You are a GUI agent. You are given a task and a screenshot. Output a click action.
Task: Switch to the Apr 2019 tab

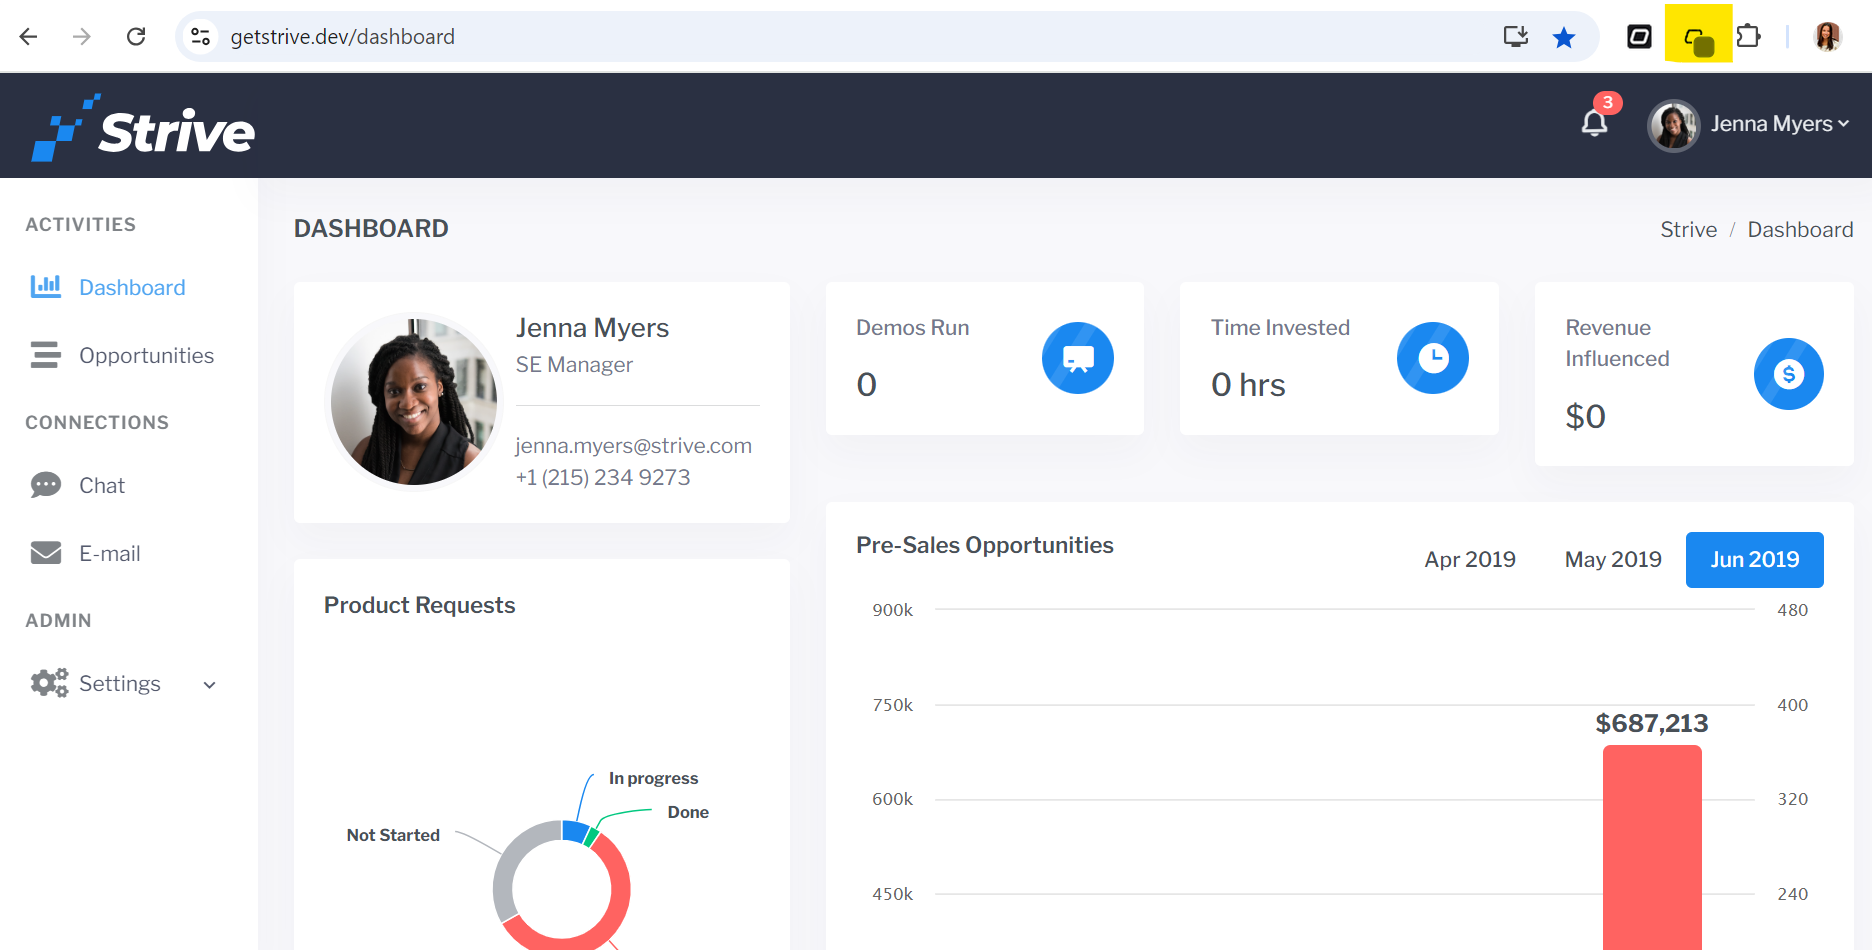pyautogui.click(x=1469, y=560)
